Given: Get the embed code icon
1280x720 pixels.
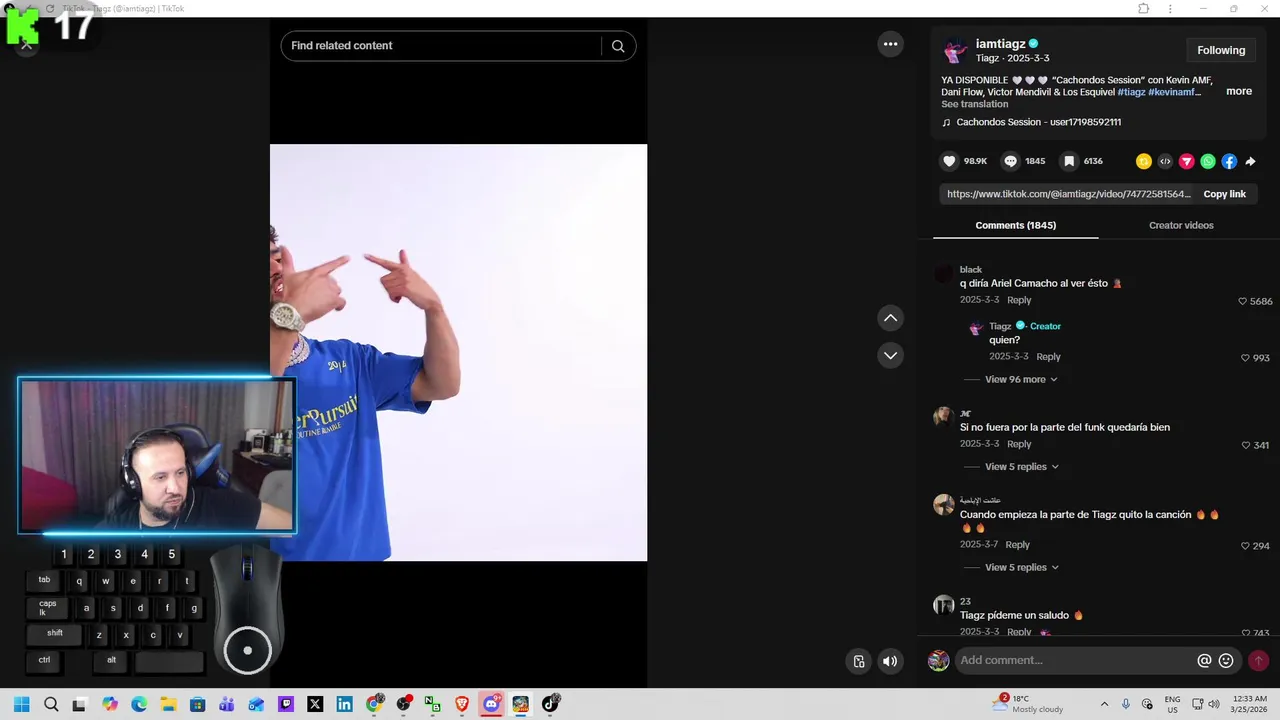Looking at the screenshot, I should coord(1165,161).
